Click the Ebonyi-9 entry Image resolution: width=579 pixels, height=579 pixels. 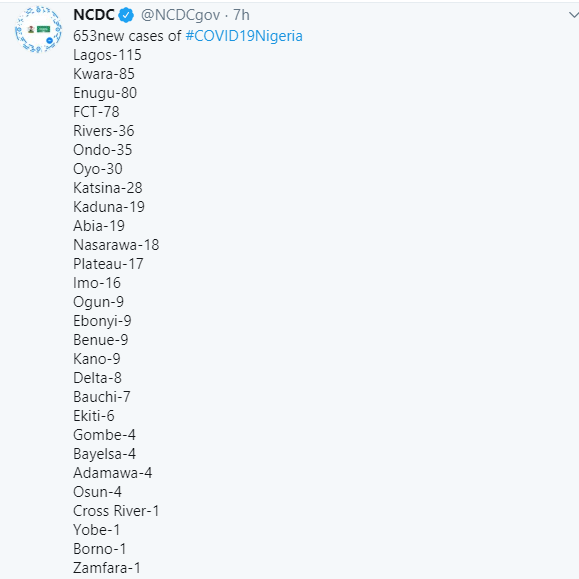pos(102,321)
